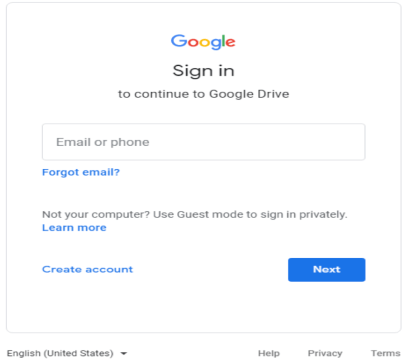
Task: Click the 'to continue to Google Drive' subtitle
Action: pyautogui.click(x=203, y=94)
